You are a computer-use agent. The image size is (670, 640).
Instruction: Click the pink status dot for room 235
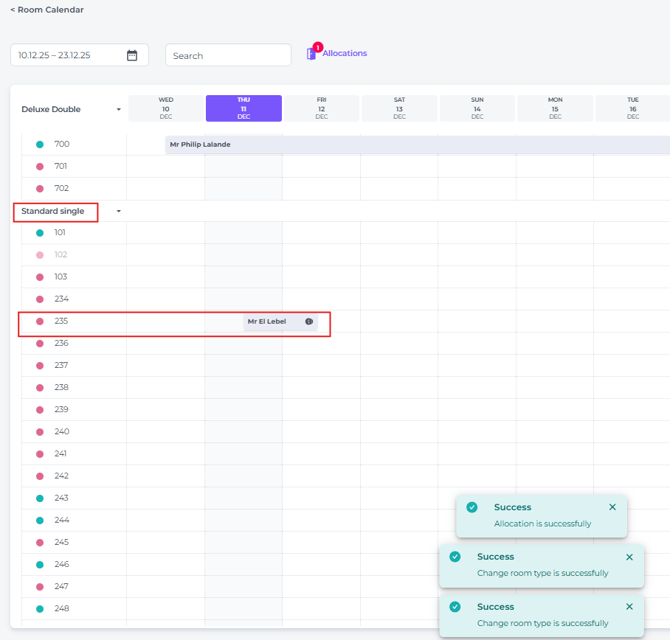coord(40,322)
